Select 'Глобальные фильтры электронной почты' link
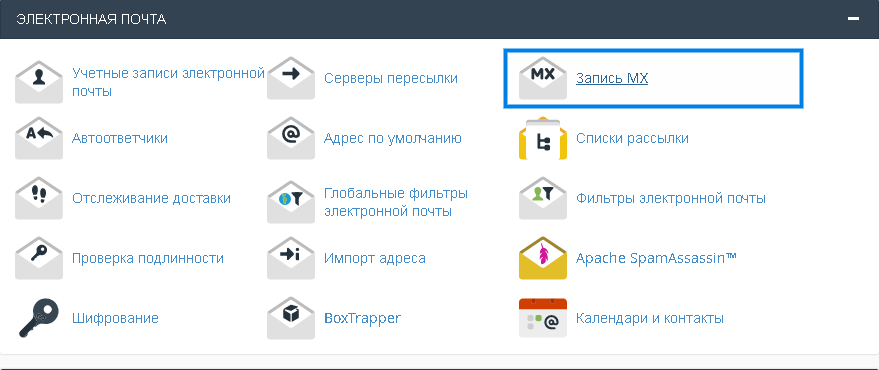 pyautogui.click(x=396, y=202)
